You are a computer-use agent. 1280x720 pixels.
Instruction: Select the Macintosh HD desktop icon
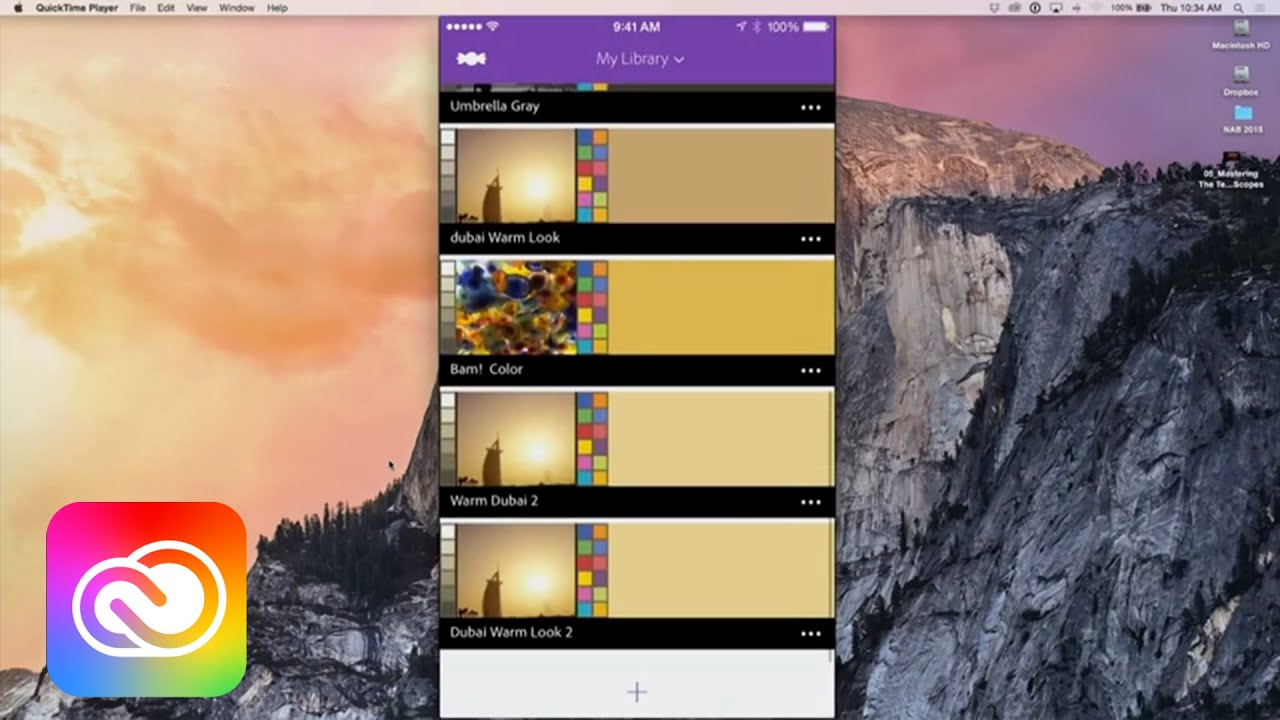(x=1241, y=34)
